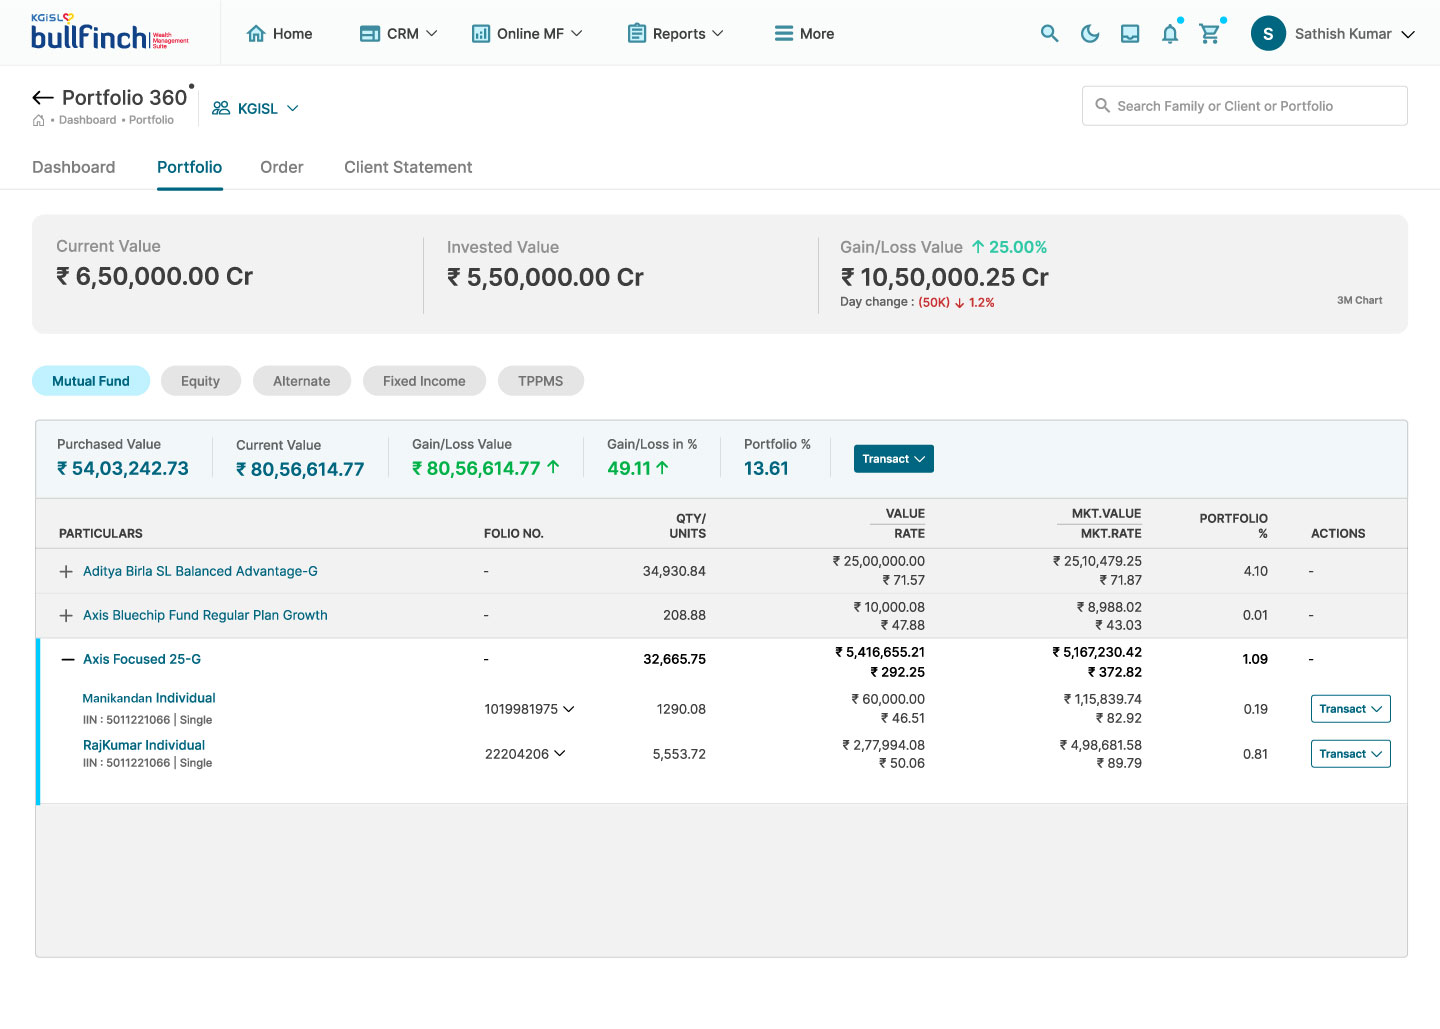
Task: Click market value ₹ 4,98,681.58
Action: (1100, 745)
